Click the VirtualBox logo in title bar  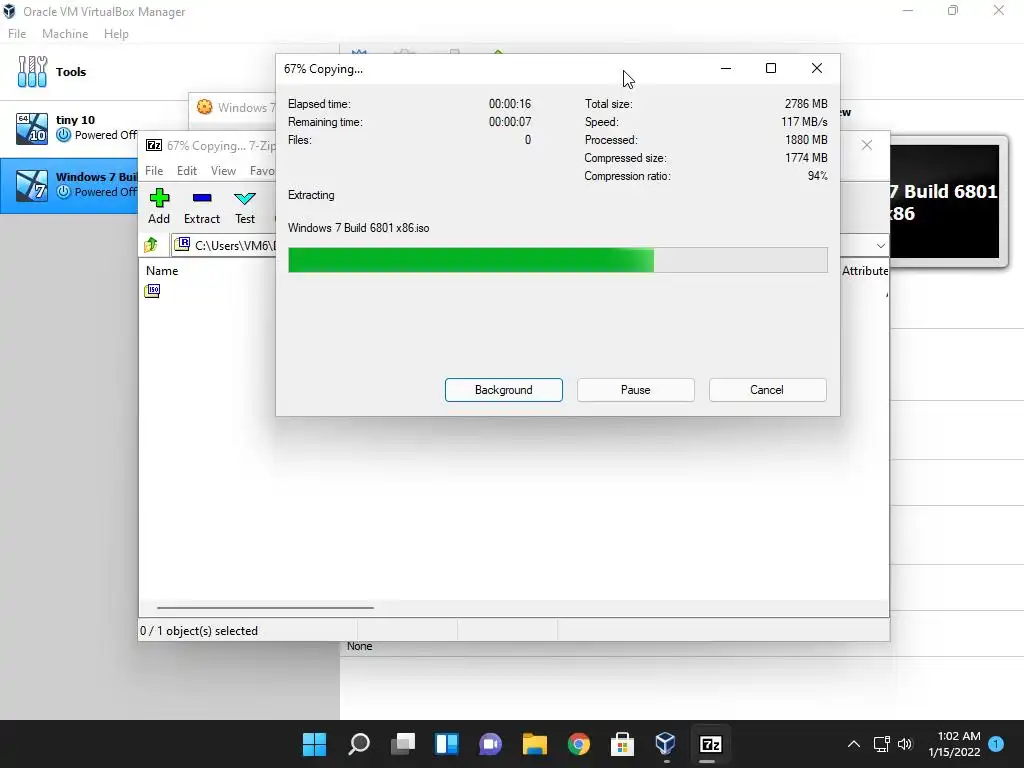tap(9, 11)
